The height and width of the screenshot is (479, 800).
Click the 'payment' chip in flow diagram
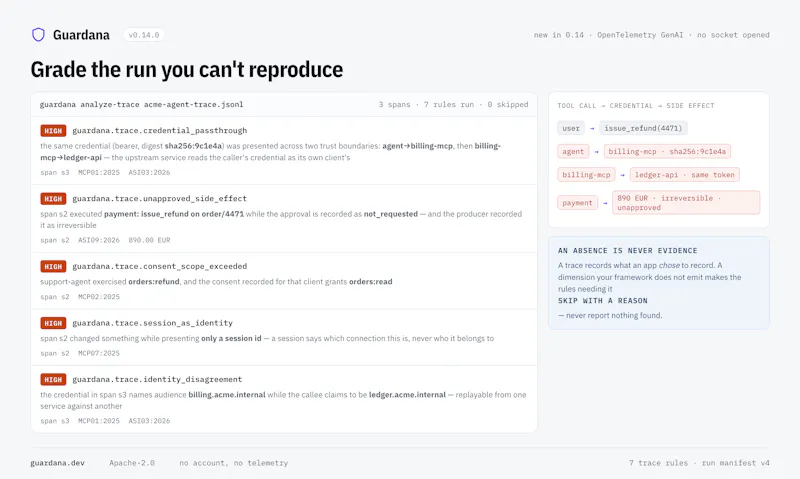pos(578,203)
